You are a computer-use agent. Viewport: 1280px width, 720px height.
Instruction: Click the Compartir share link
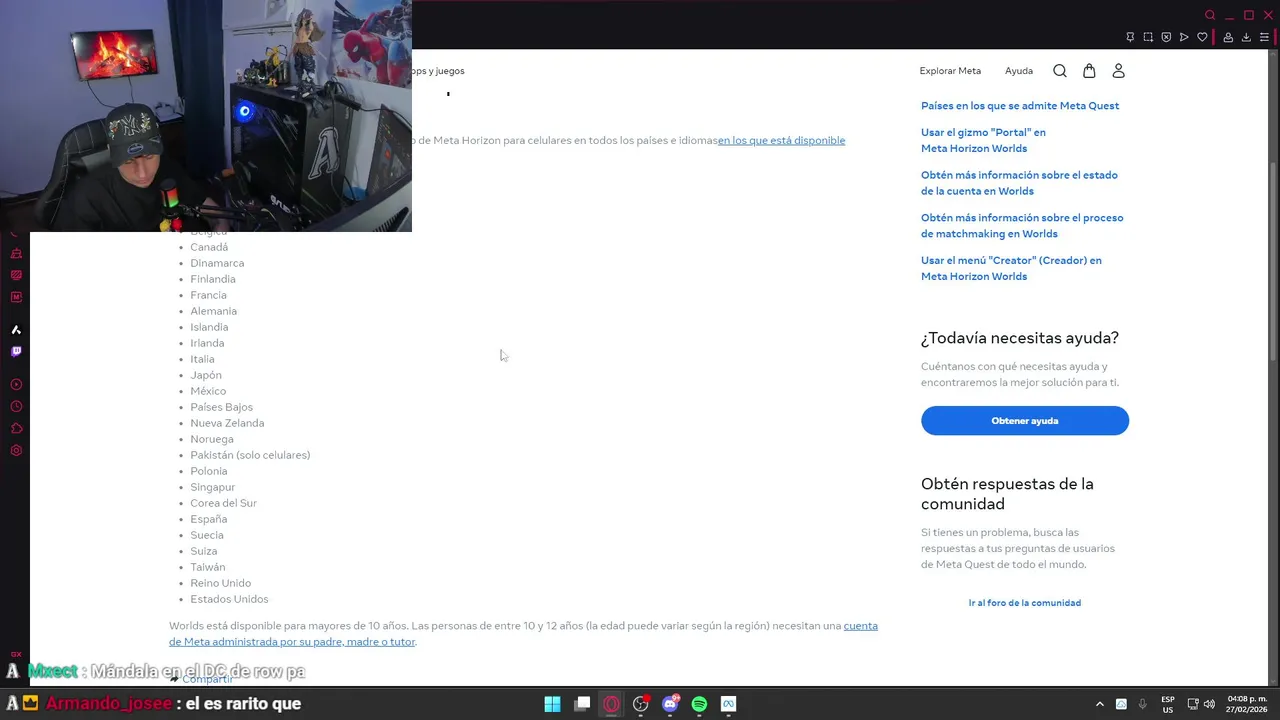[200, 679]
